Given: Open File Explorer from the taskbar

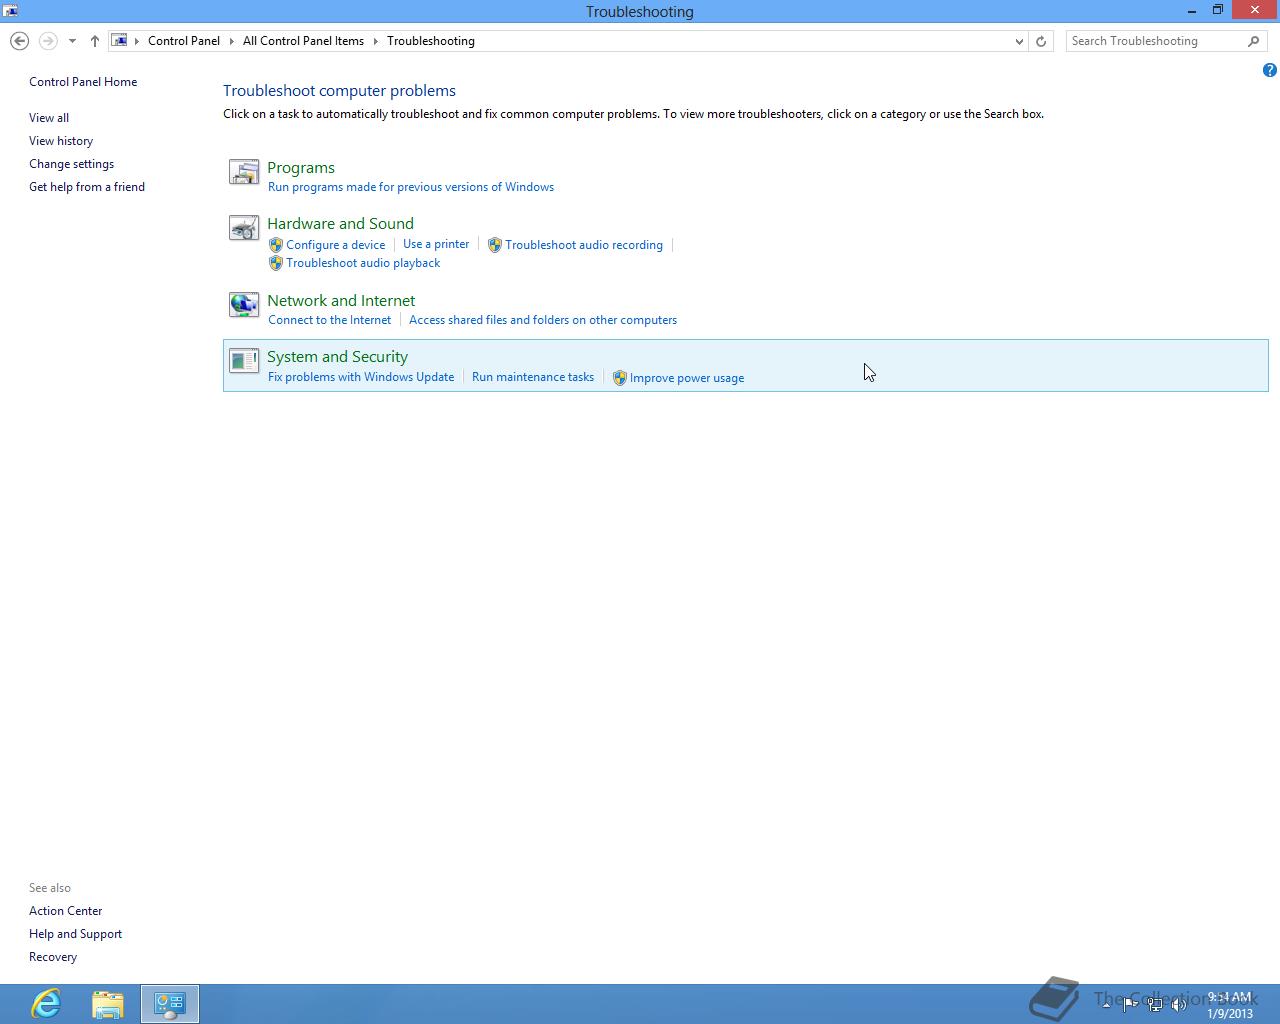Looking at the screenshot, I should (x=108, y=1004).
